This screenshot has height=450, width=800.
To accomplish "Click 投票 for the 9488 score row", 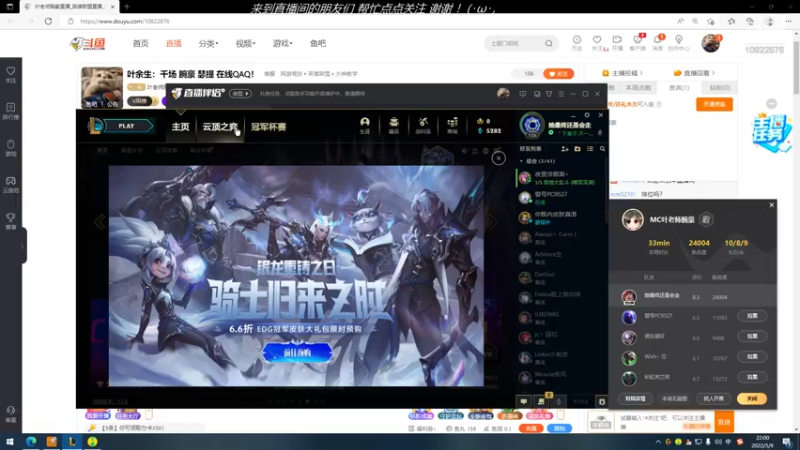I will [752, 336].
